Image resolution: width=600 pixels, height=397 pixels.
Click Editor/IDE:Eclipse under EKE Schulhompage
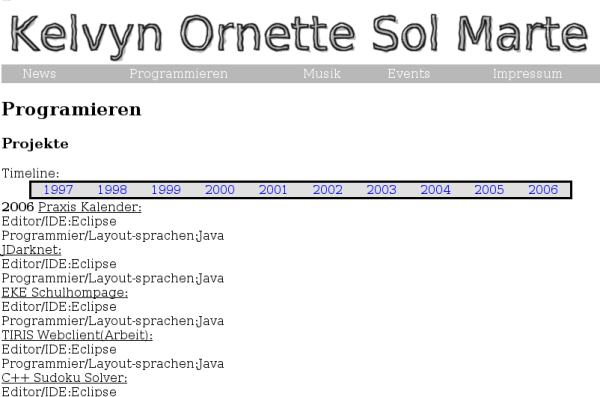(59, 307)
